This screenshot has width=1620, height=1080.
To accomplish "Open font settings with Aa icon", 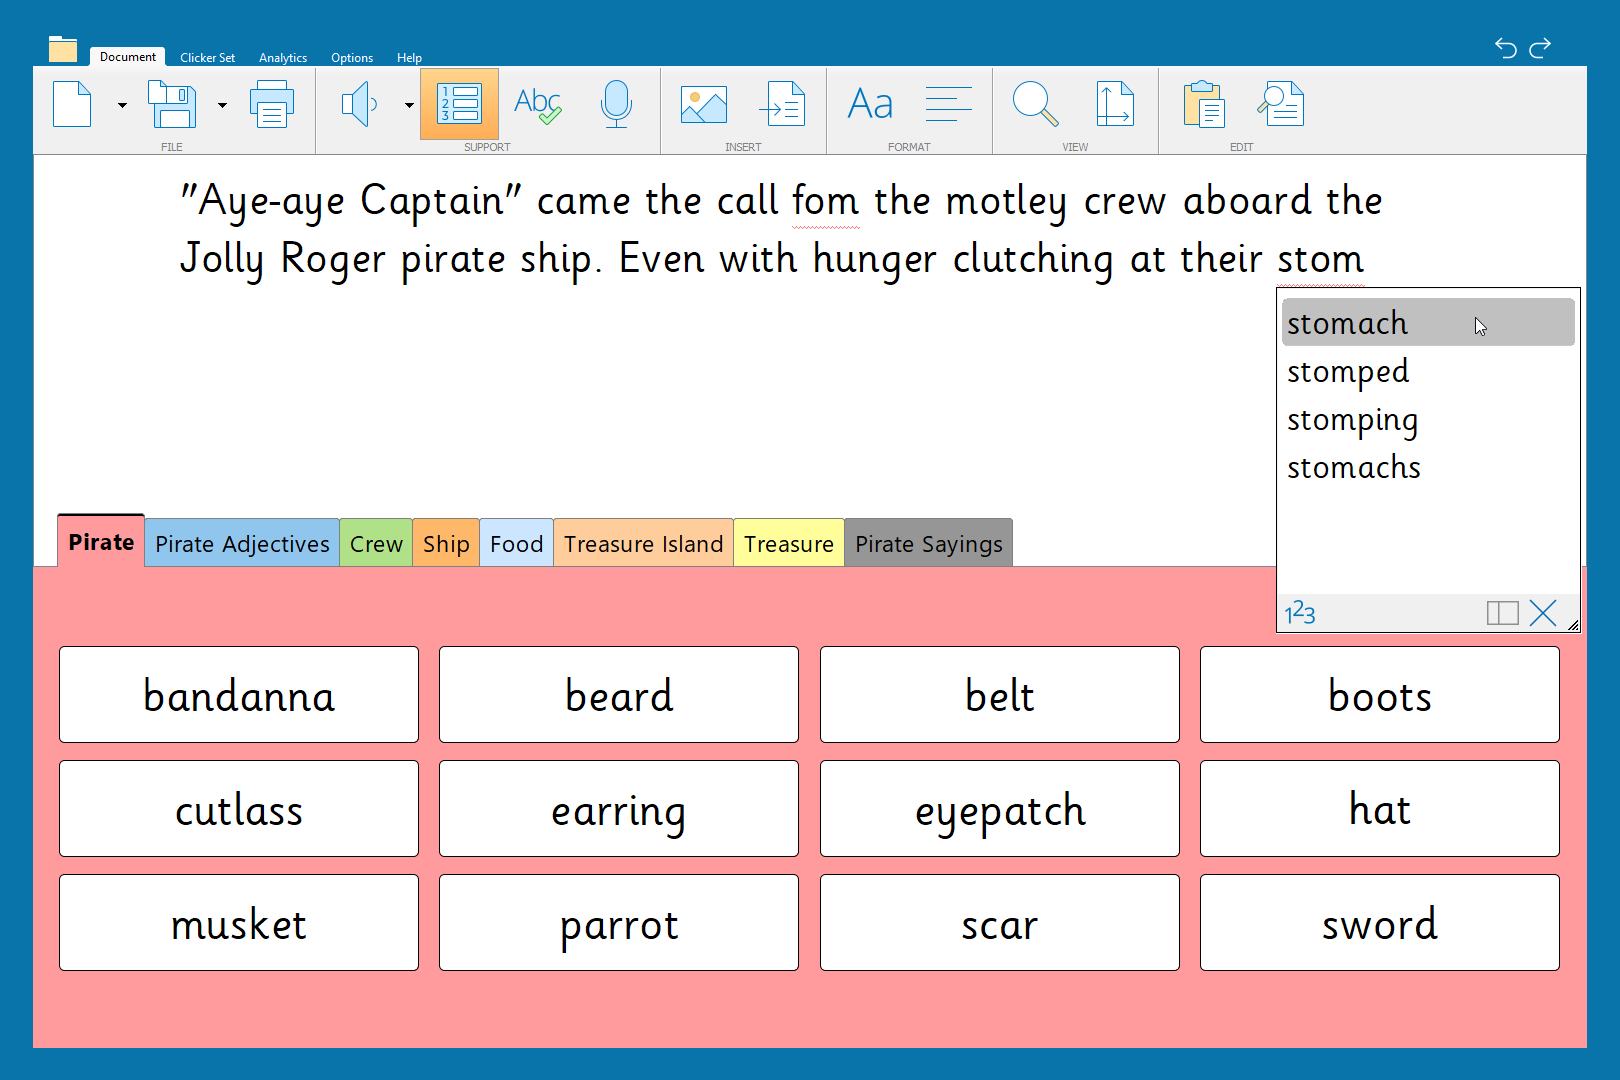I will point(870,105).
